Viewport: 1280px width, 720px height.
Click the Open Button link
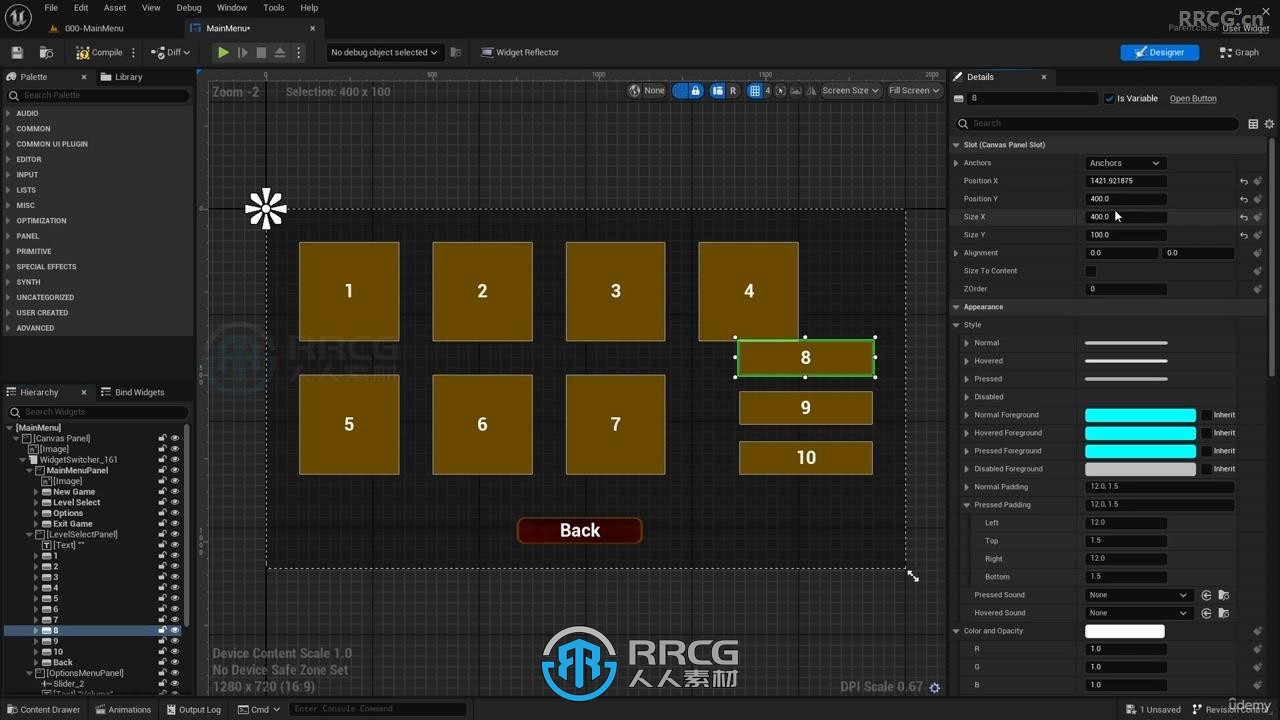[x=1193, y=99]
